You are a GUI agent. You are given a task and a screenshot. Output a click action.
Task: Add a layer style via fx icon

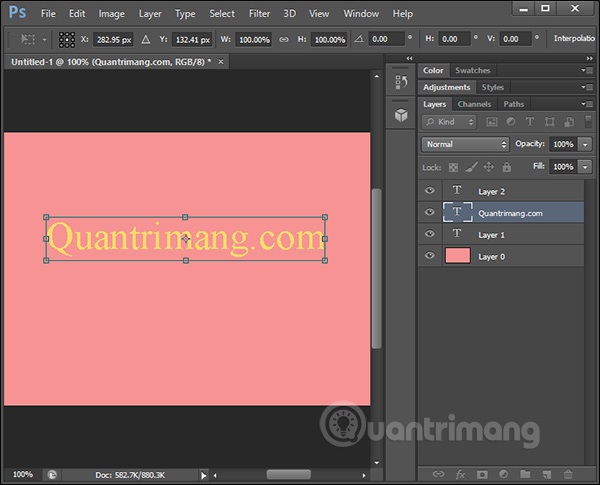461,473
